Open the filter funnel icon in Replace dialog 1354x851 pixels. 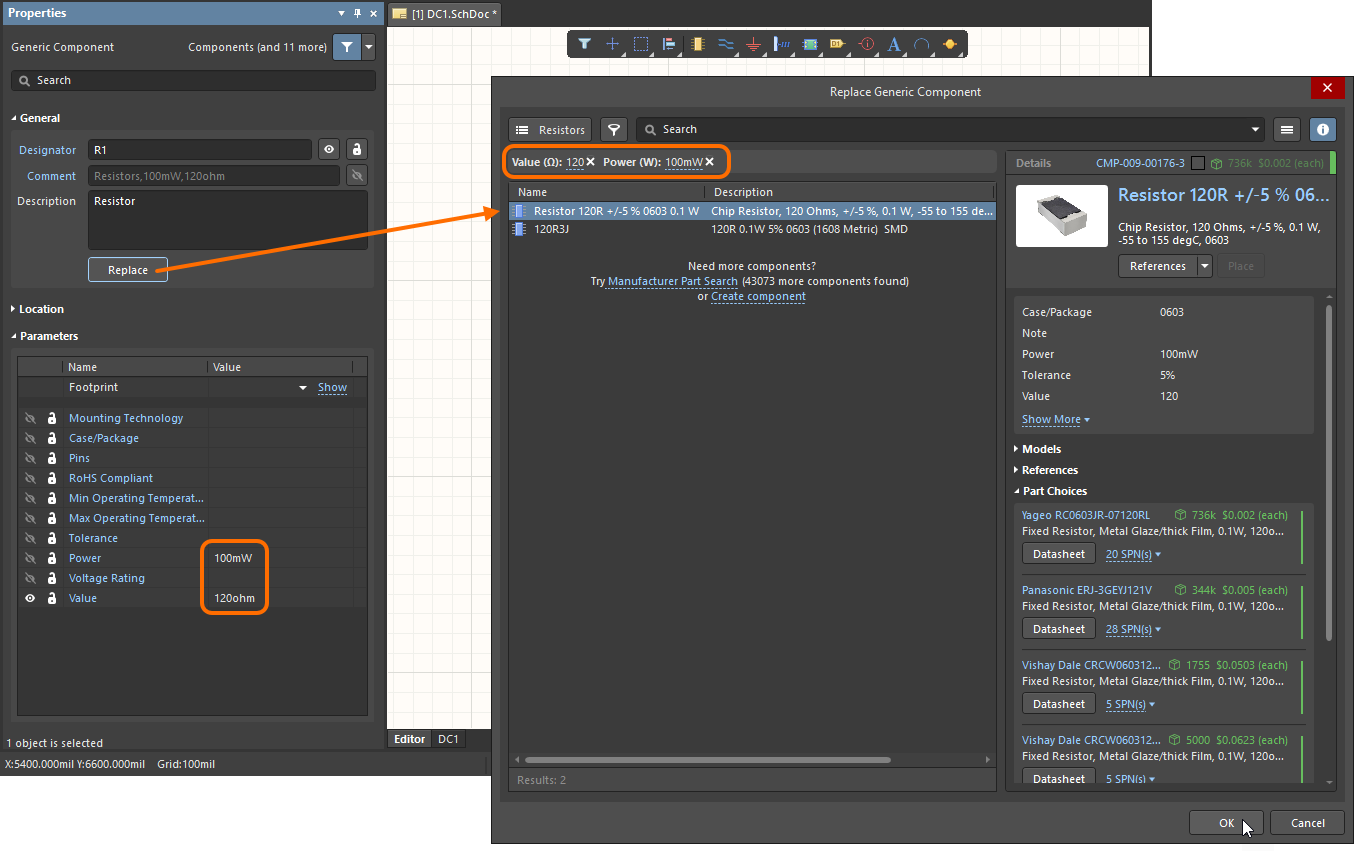tap(613, 129)
